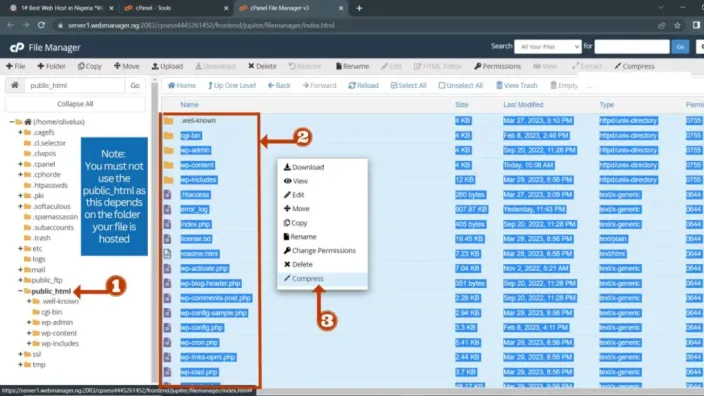Image resolution: width=704 pixels, height=396 pixels.
Task: Open the All Your Files search dropdown
Action: click(x=548, y=47)
